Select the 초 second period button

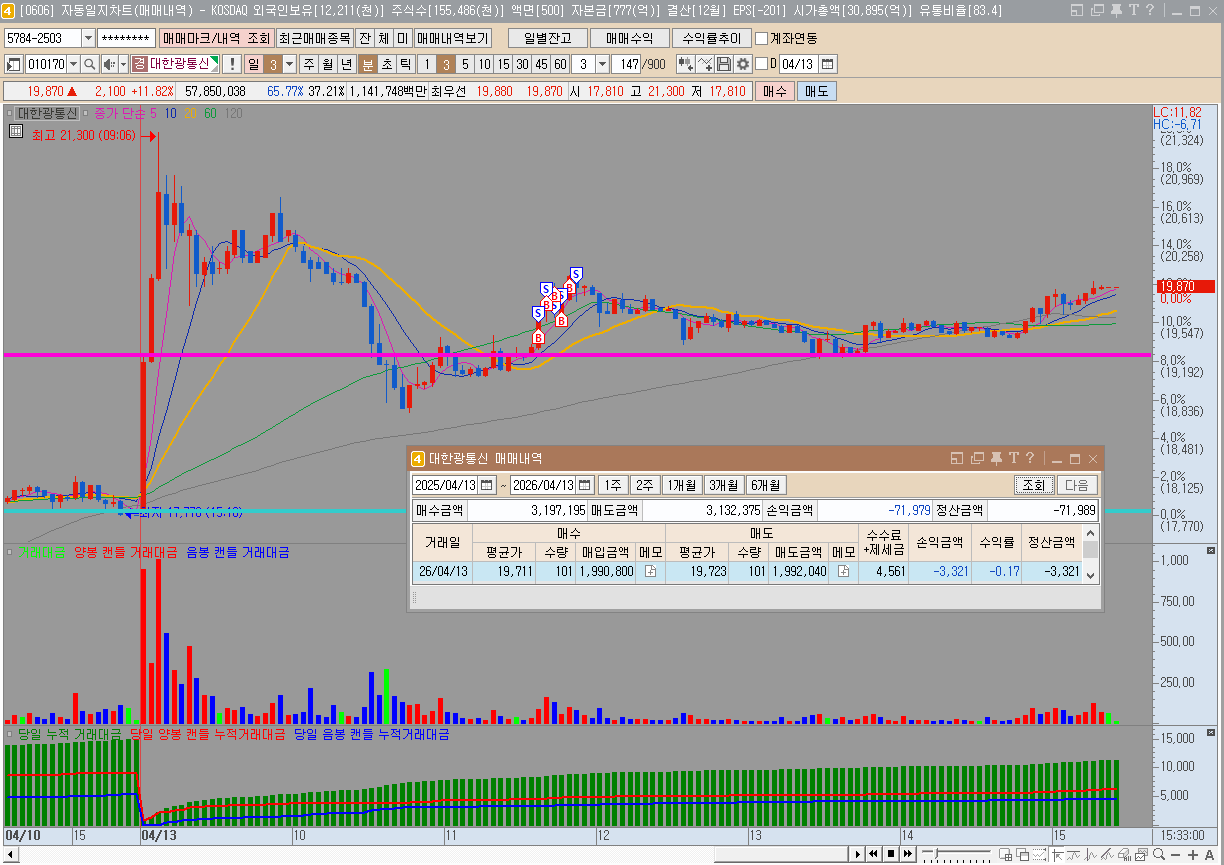tap(387, 64)
